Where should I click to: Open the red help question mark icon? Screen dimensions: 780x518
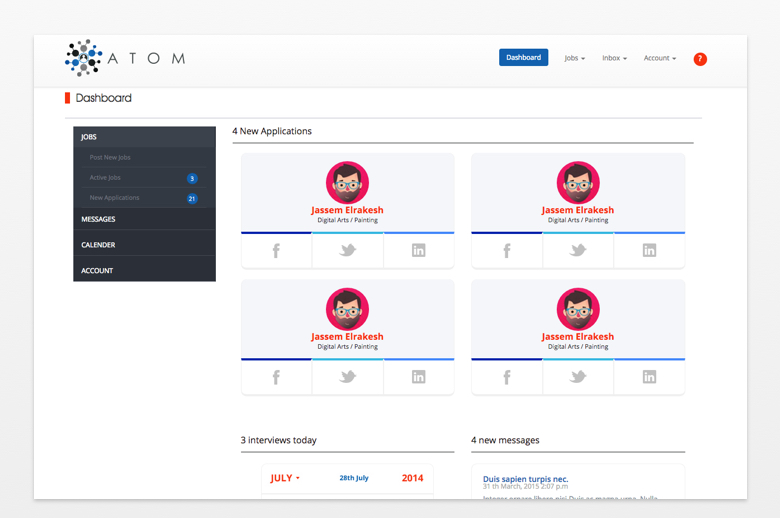pos(700,59)
